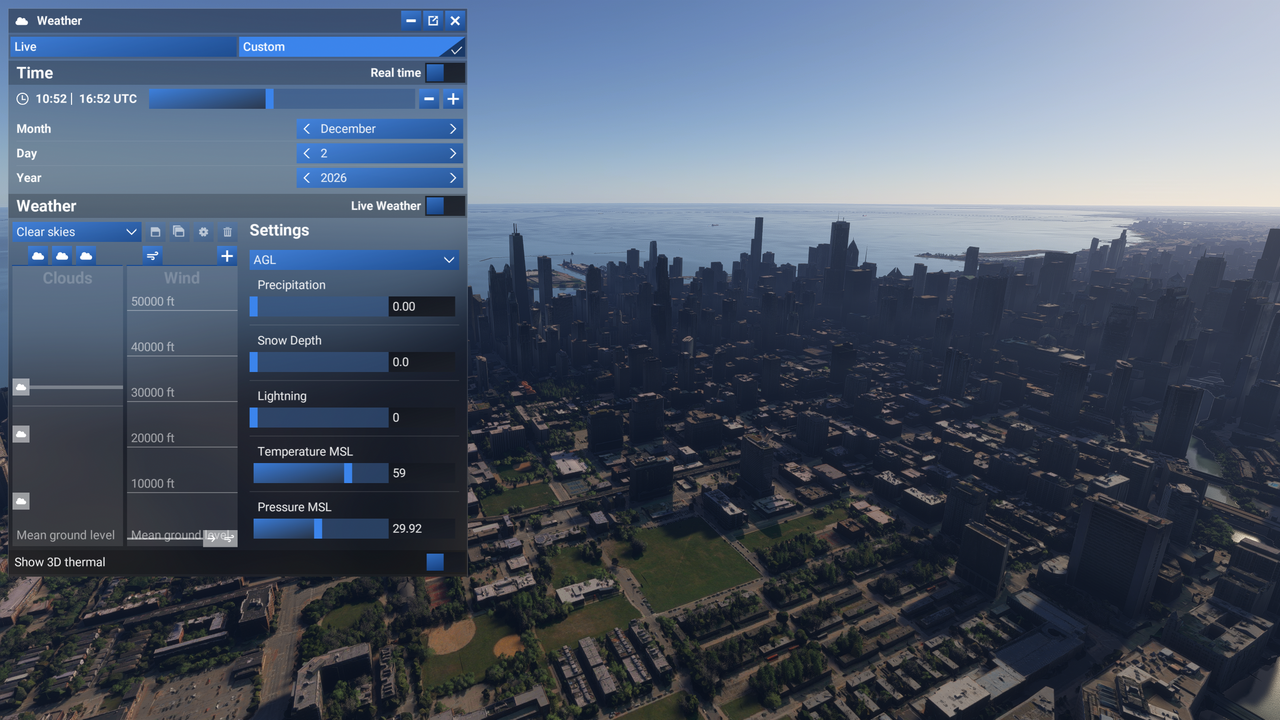The image size is (1280, 720).
Task: Click Mean ground level in Clouds column
Action: tap(66, 536)
